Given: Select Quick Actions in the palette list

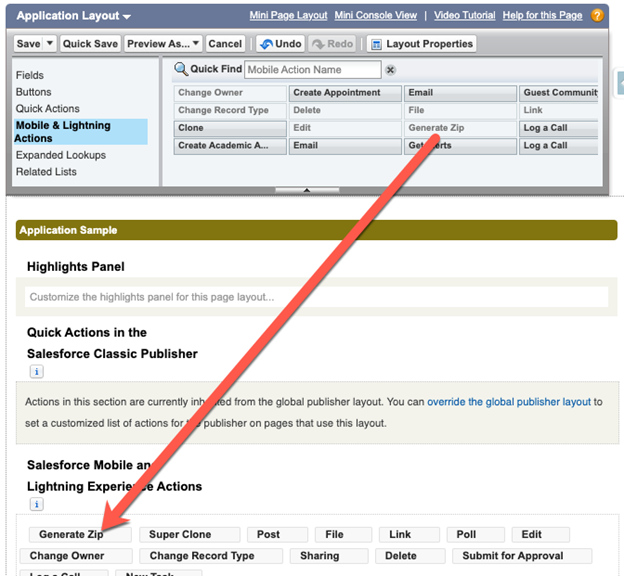Looking at the screenshot, I should tap(47, 108).
